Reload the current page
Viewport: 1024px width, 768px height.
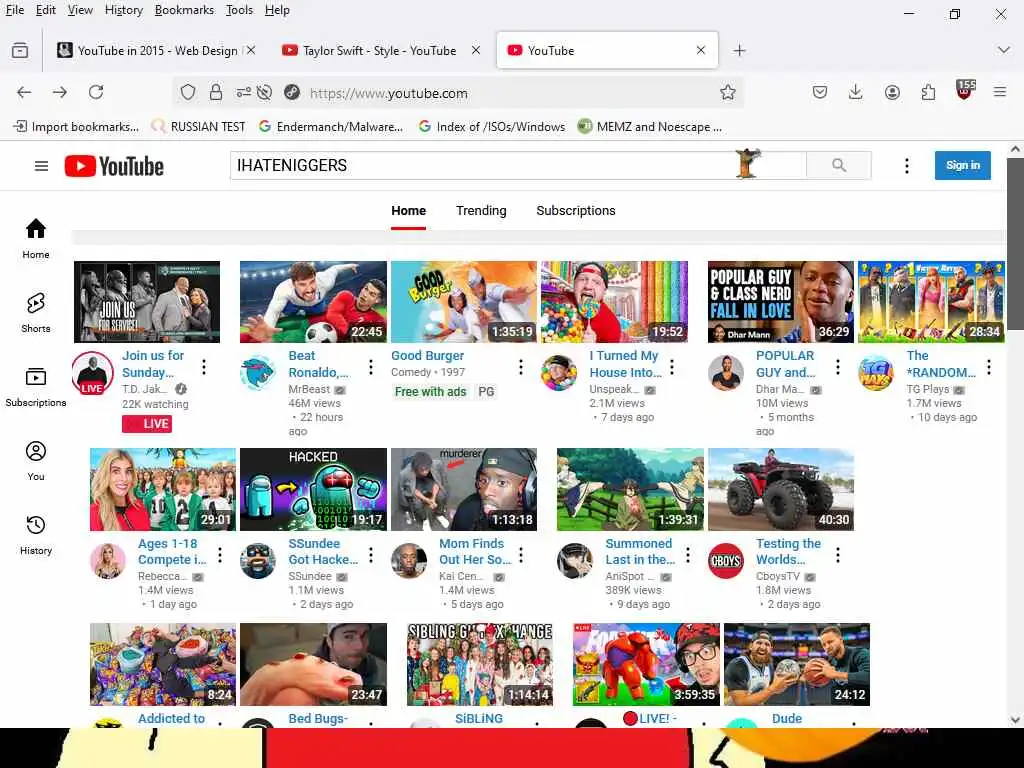pos(96,92)
